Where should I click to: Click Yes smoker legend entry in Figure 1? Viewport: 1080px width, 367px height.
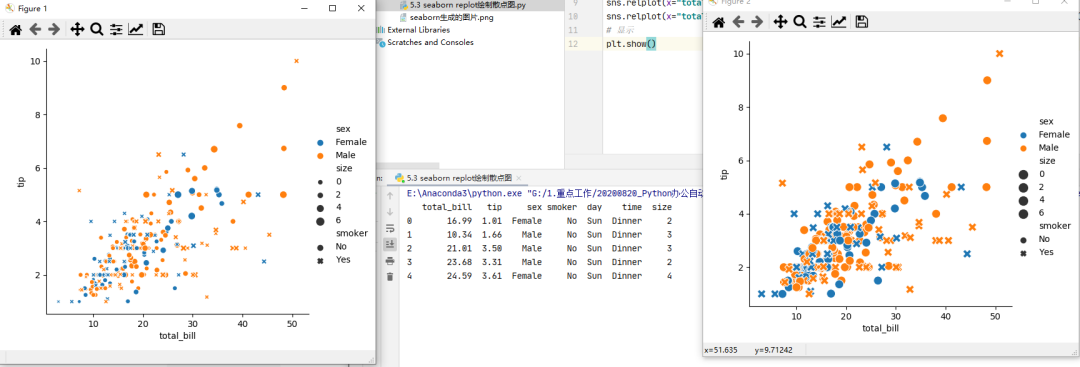tap(342, 260)
